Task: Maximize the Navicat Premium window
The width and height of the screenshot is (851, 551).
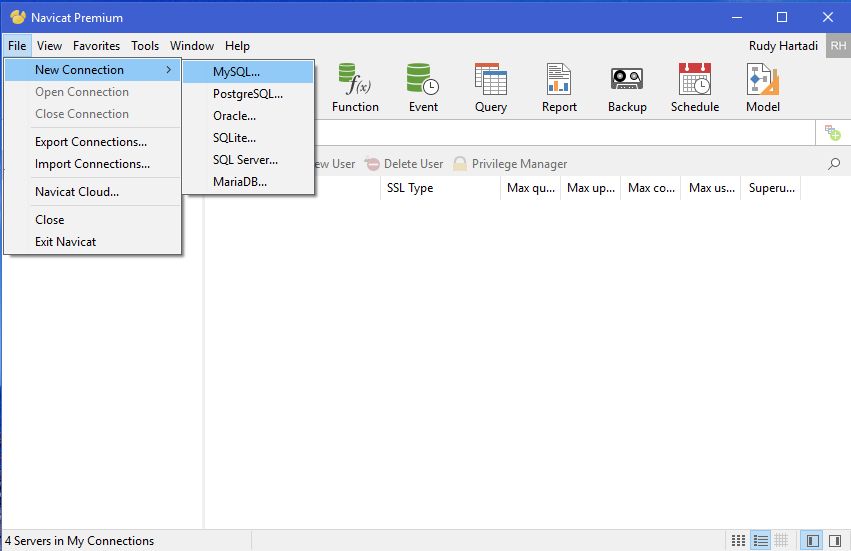Action: (782, 17)
